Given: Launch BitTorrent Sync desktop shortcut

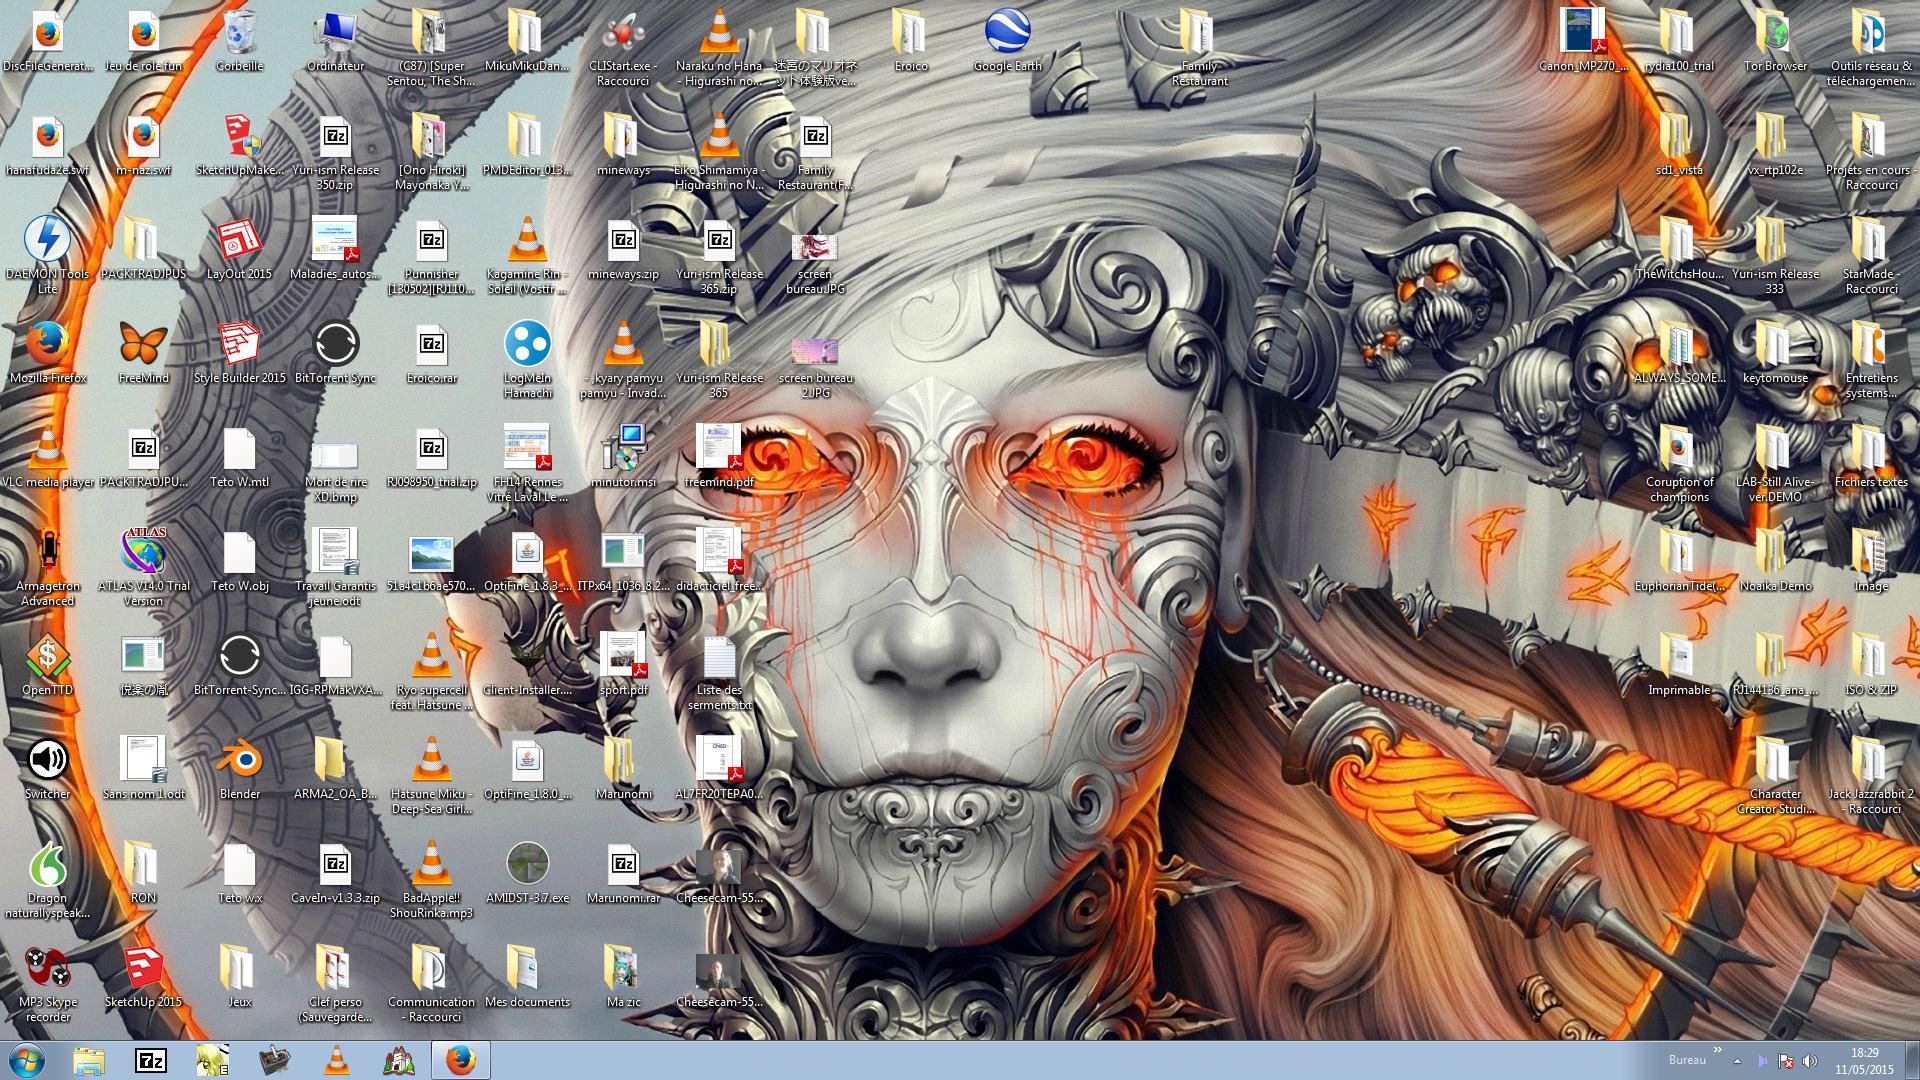Looking at the screenshot, I should pos(335,352).
